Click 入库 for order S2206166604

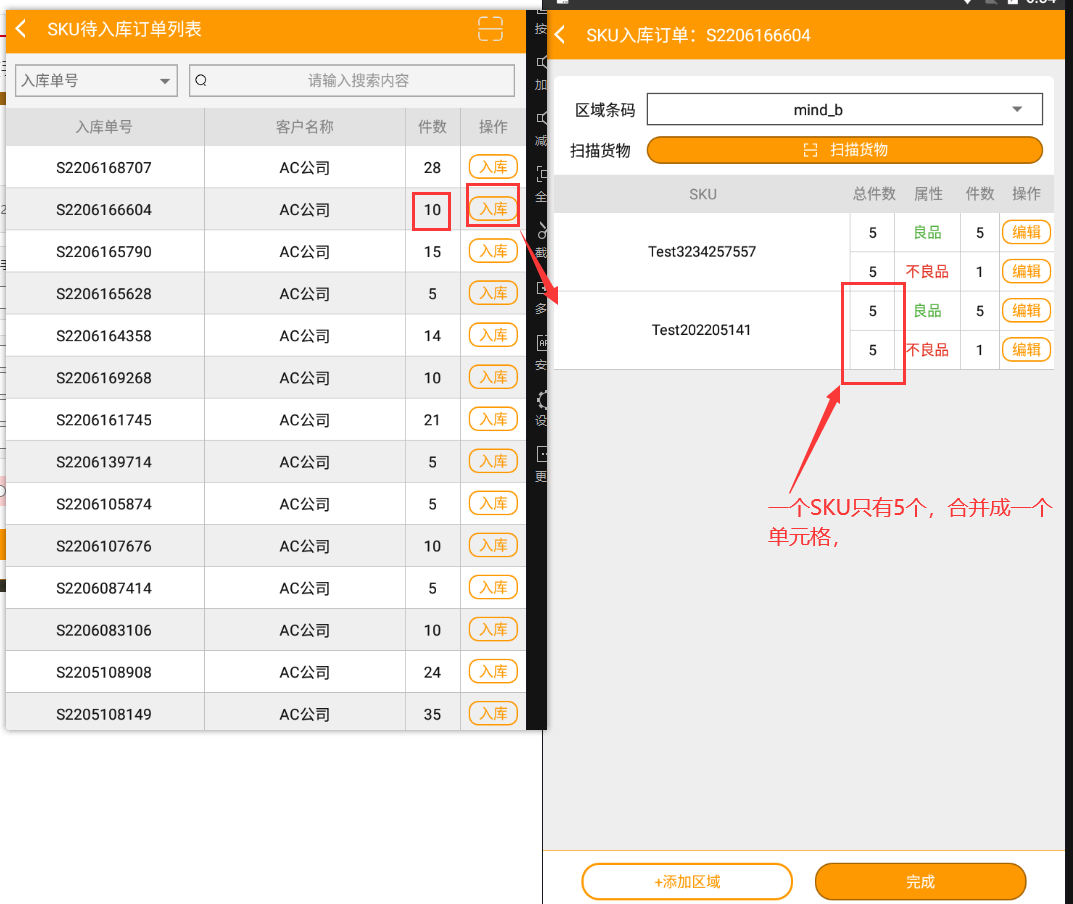point(493,209)
